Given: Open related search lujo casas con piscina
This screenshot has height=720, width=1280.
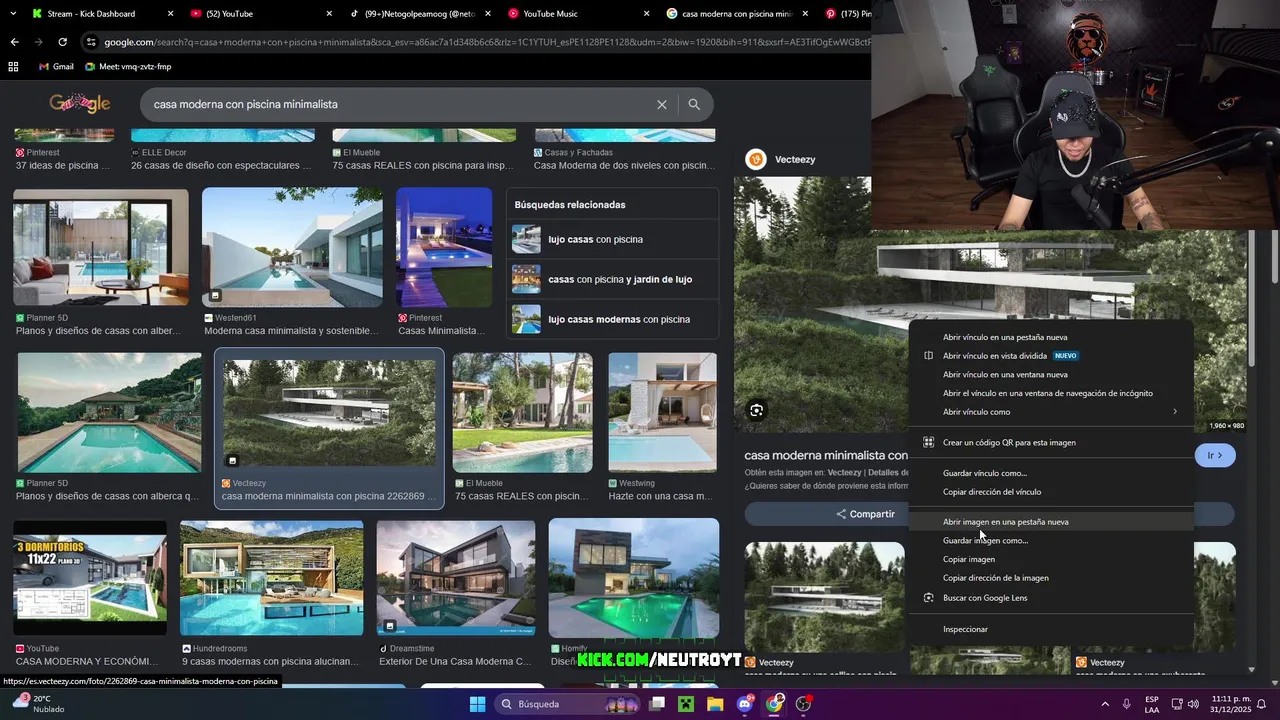Looking at the screenshot, I should pyautogui.click(x=612, y=239).
